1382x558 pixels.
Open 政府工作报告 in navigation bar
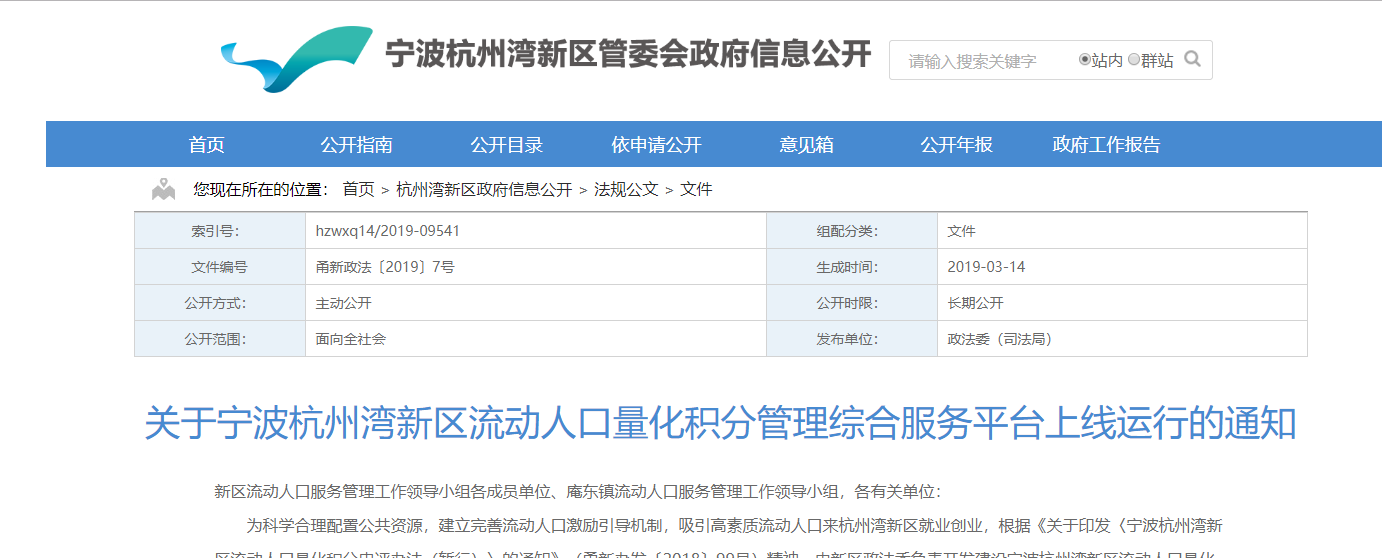(1106, 144)
